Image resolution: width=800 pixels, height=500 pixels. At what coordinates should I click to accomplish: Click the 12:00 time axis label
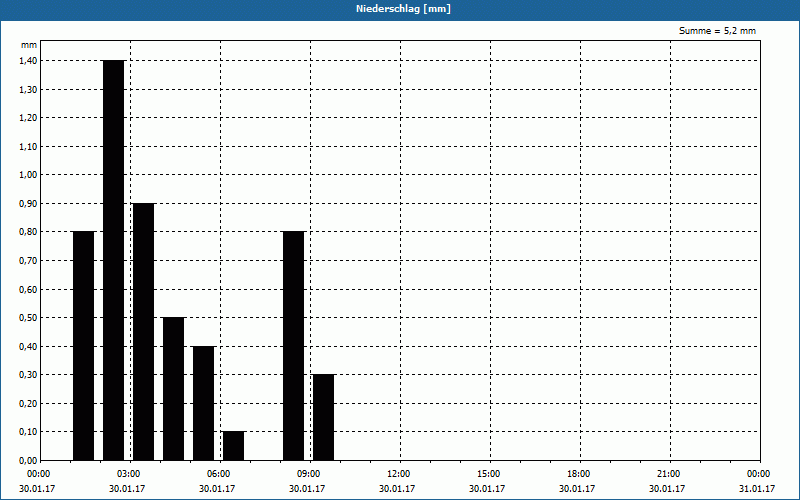coord(398,474)
